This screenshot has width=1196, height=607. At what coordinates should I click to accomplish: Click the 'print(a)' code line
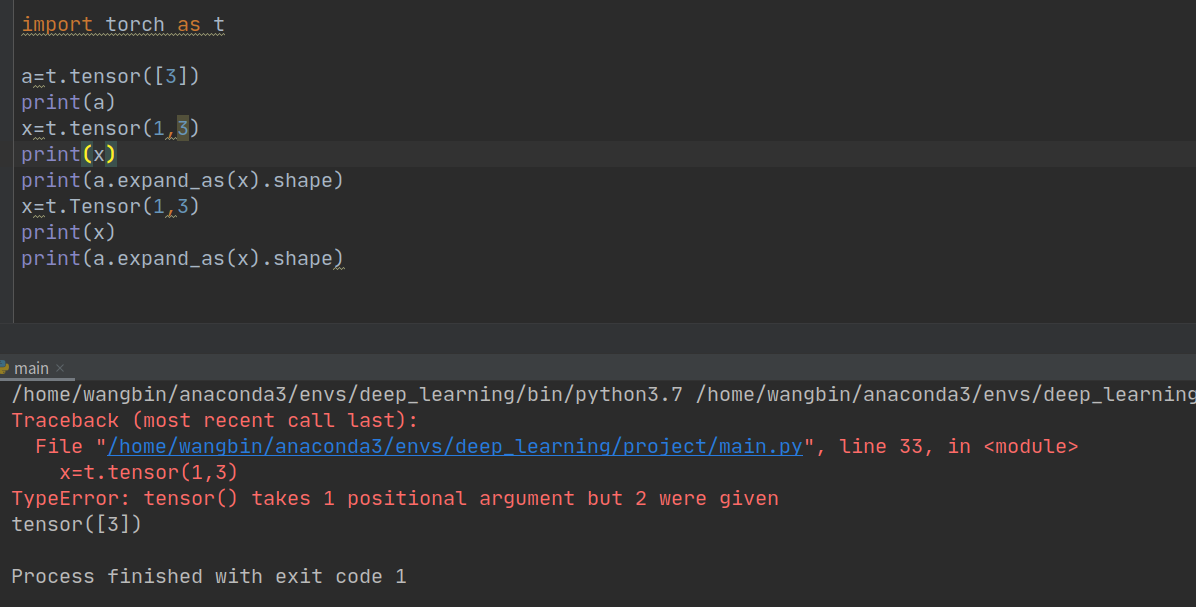pos(69,102)
